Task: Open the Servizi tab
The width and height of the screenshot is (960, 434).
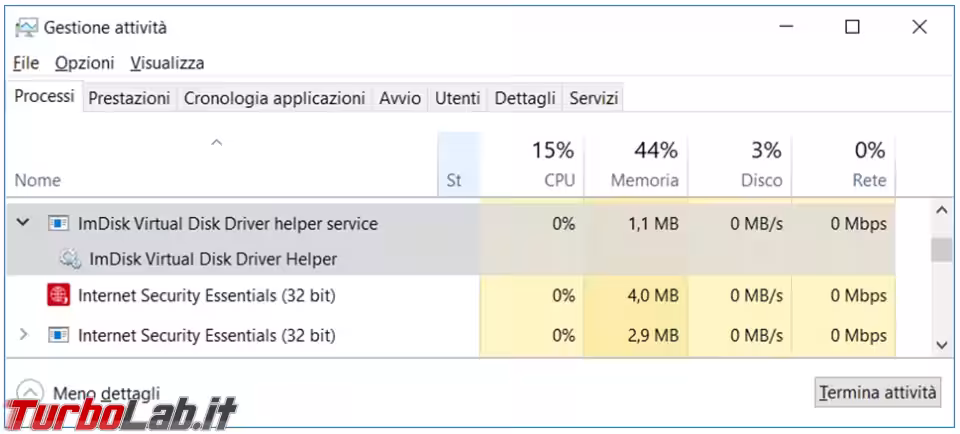Action: click(593, 98)
